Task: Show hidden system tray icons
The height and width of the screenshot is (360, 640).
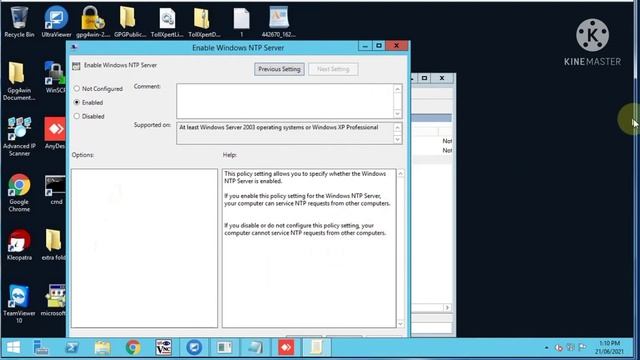Action: click(547, 348)
